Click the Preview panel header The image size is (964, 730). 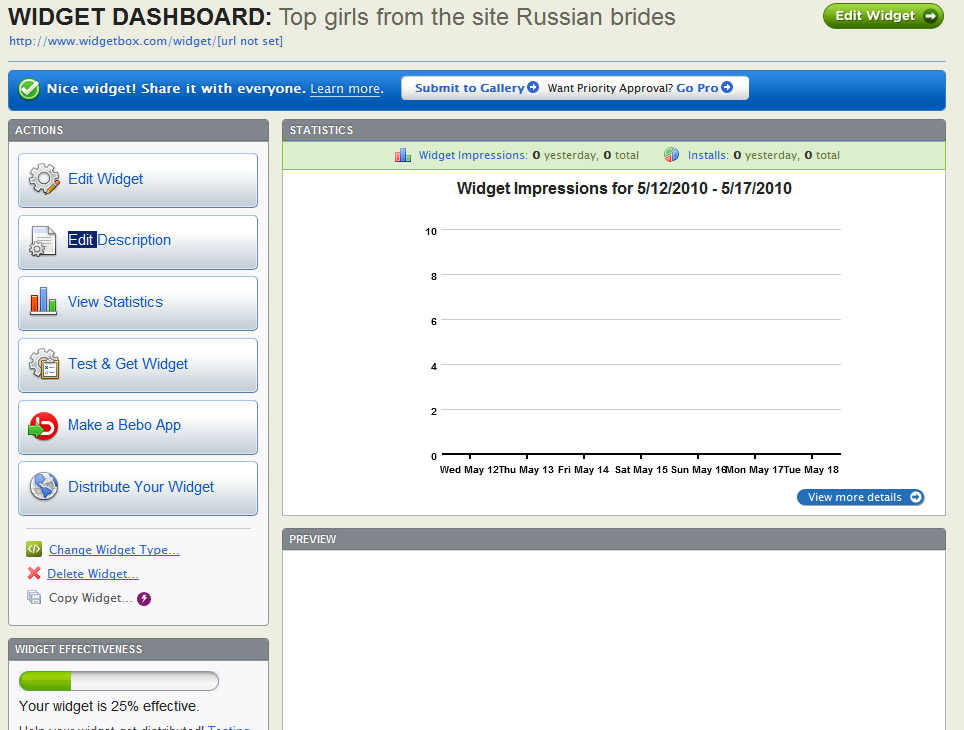[614, 539]
